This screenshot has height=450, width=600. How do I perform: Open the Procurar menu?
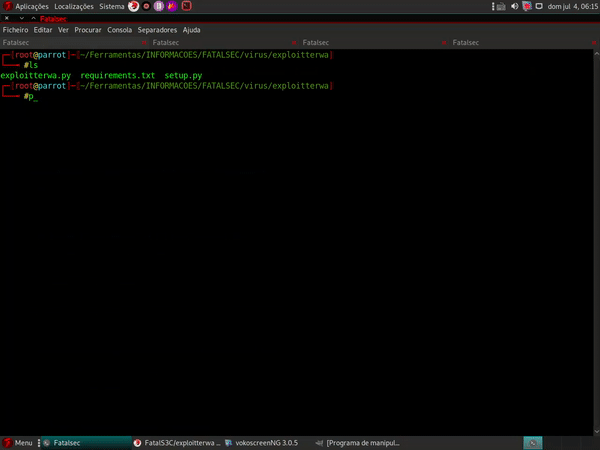88,30
